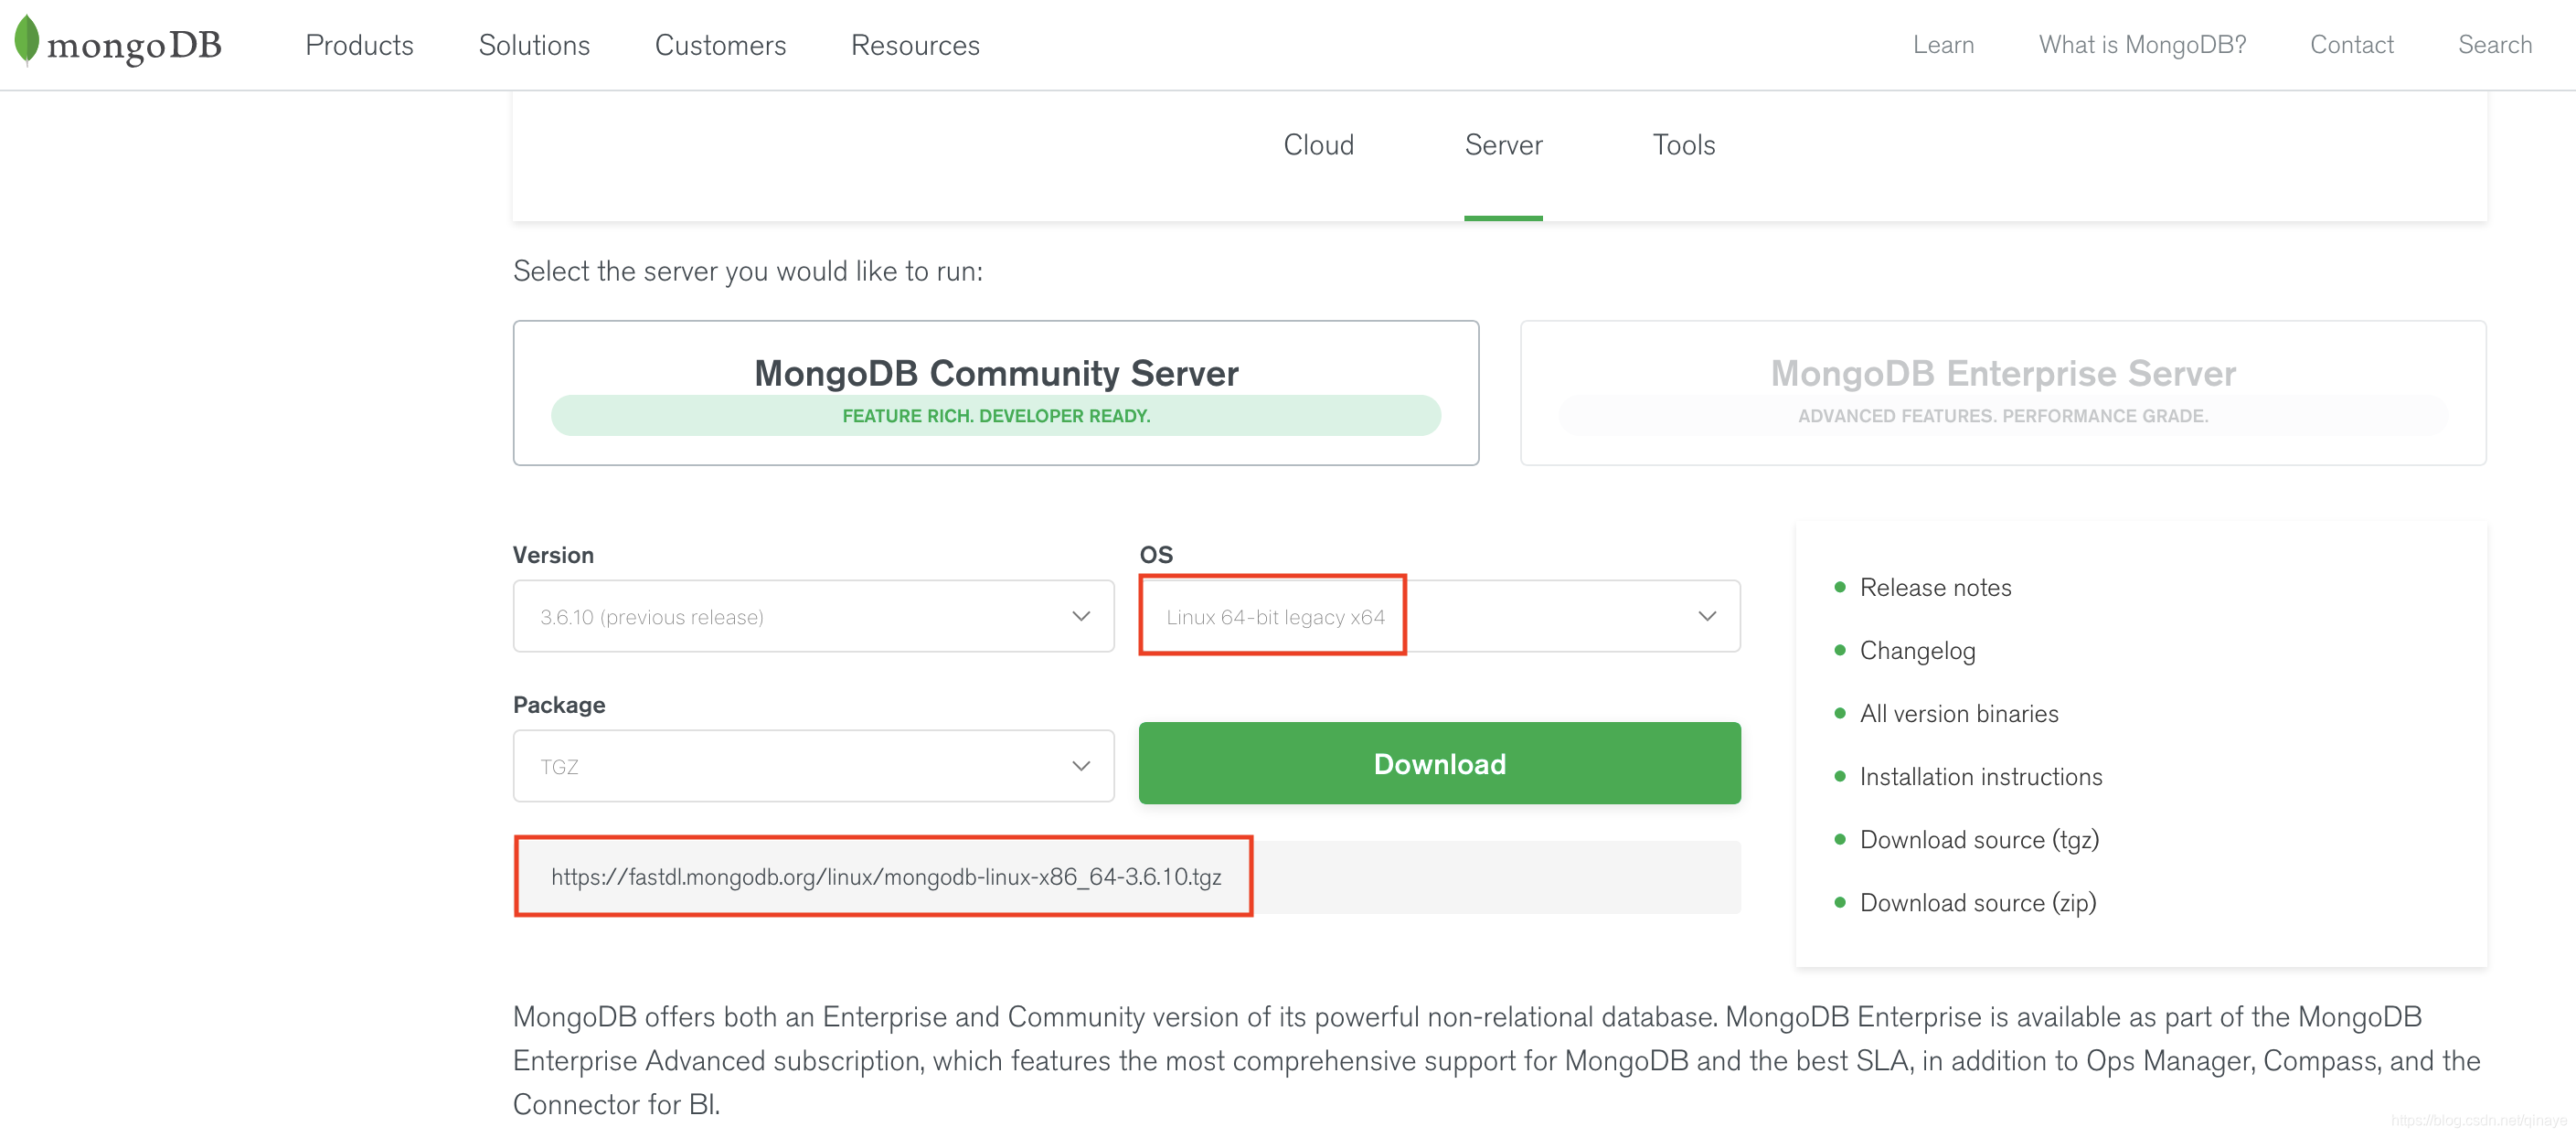Screen dimensions: 2576x1137
Task: Open Installation instructions link
Action: [x=1980, y=776]
